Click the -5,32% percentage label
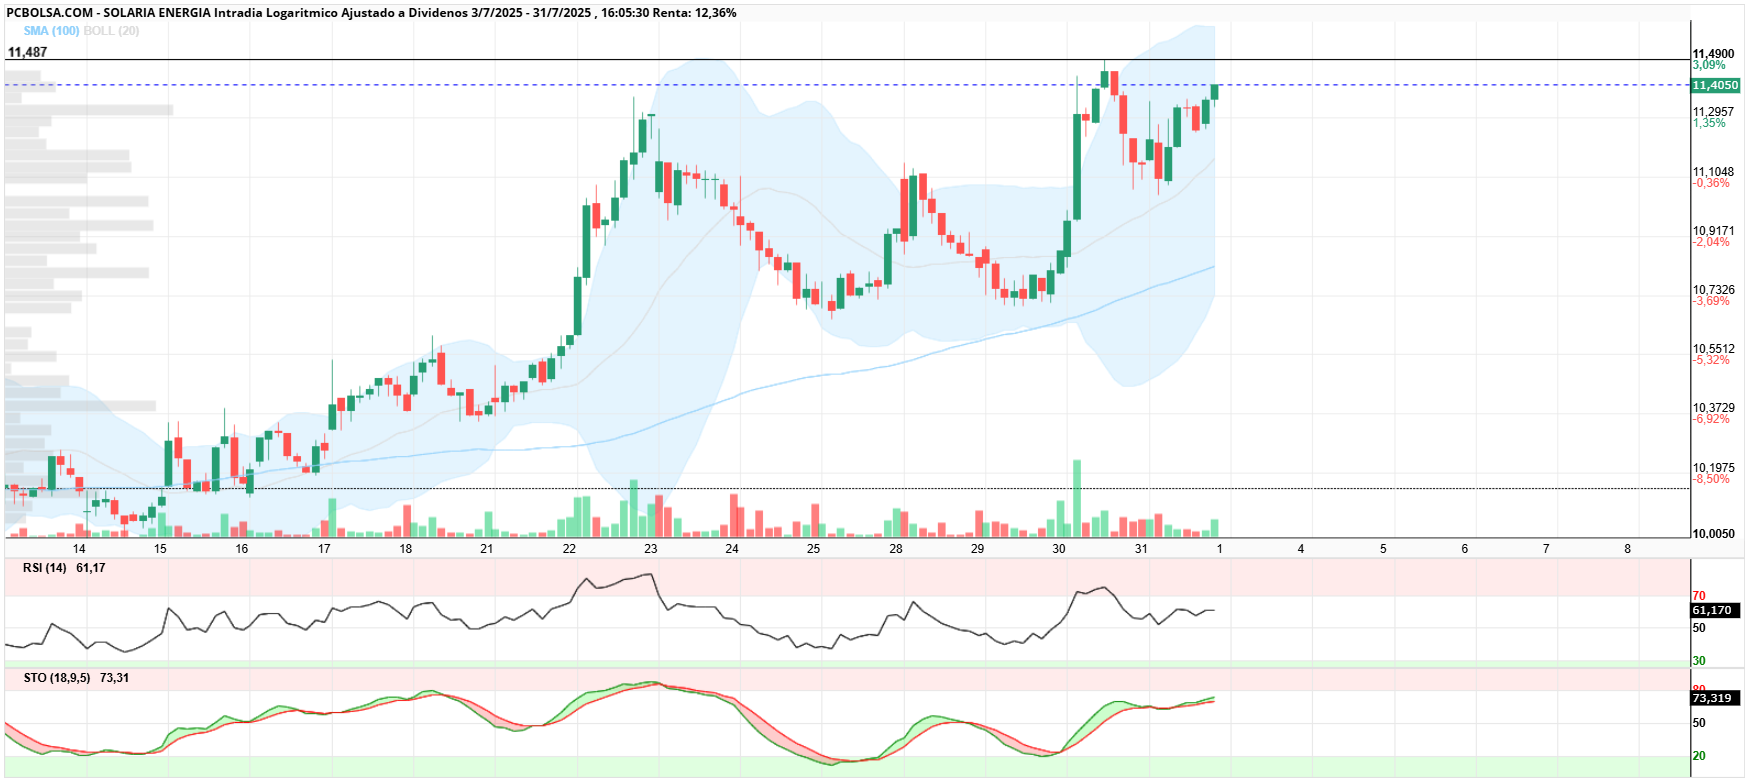Viewport: 1749px width, 782px height. pos(1711,360)
